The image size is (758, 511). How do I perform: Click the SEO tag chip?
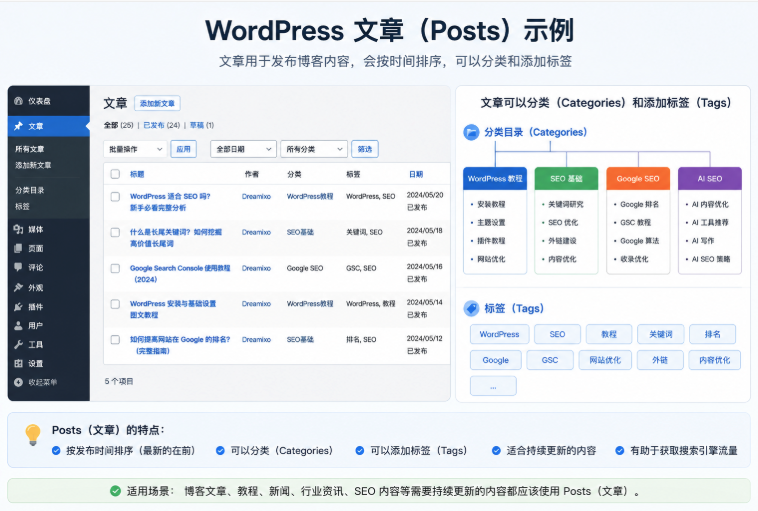click(557, 334)
